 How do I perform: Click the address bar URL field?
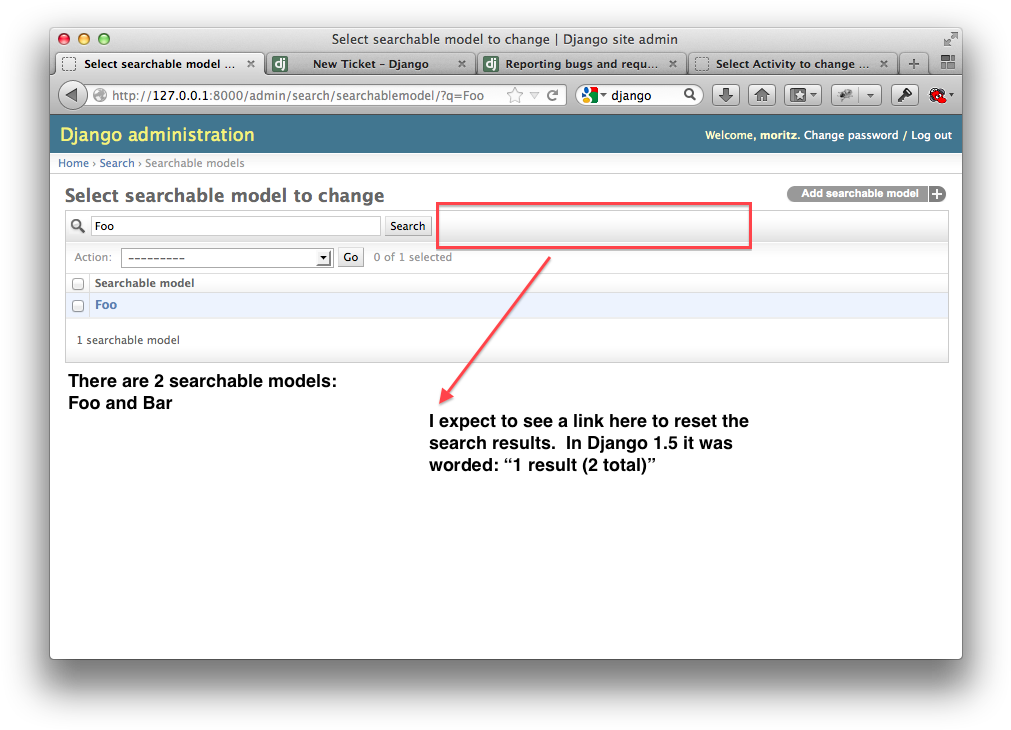[x=298, y=95]
